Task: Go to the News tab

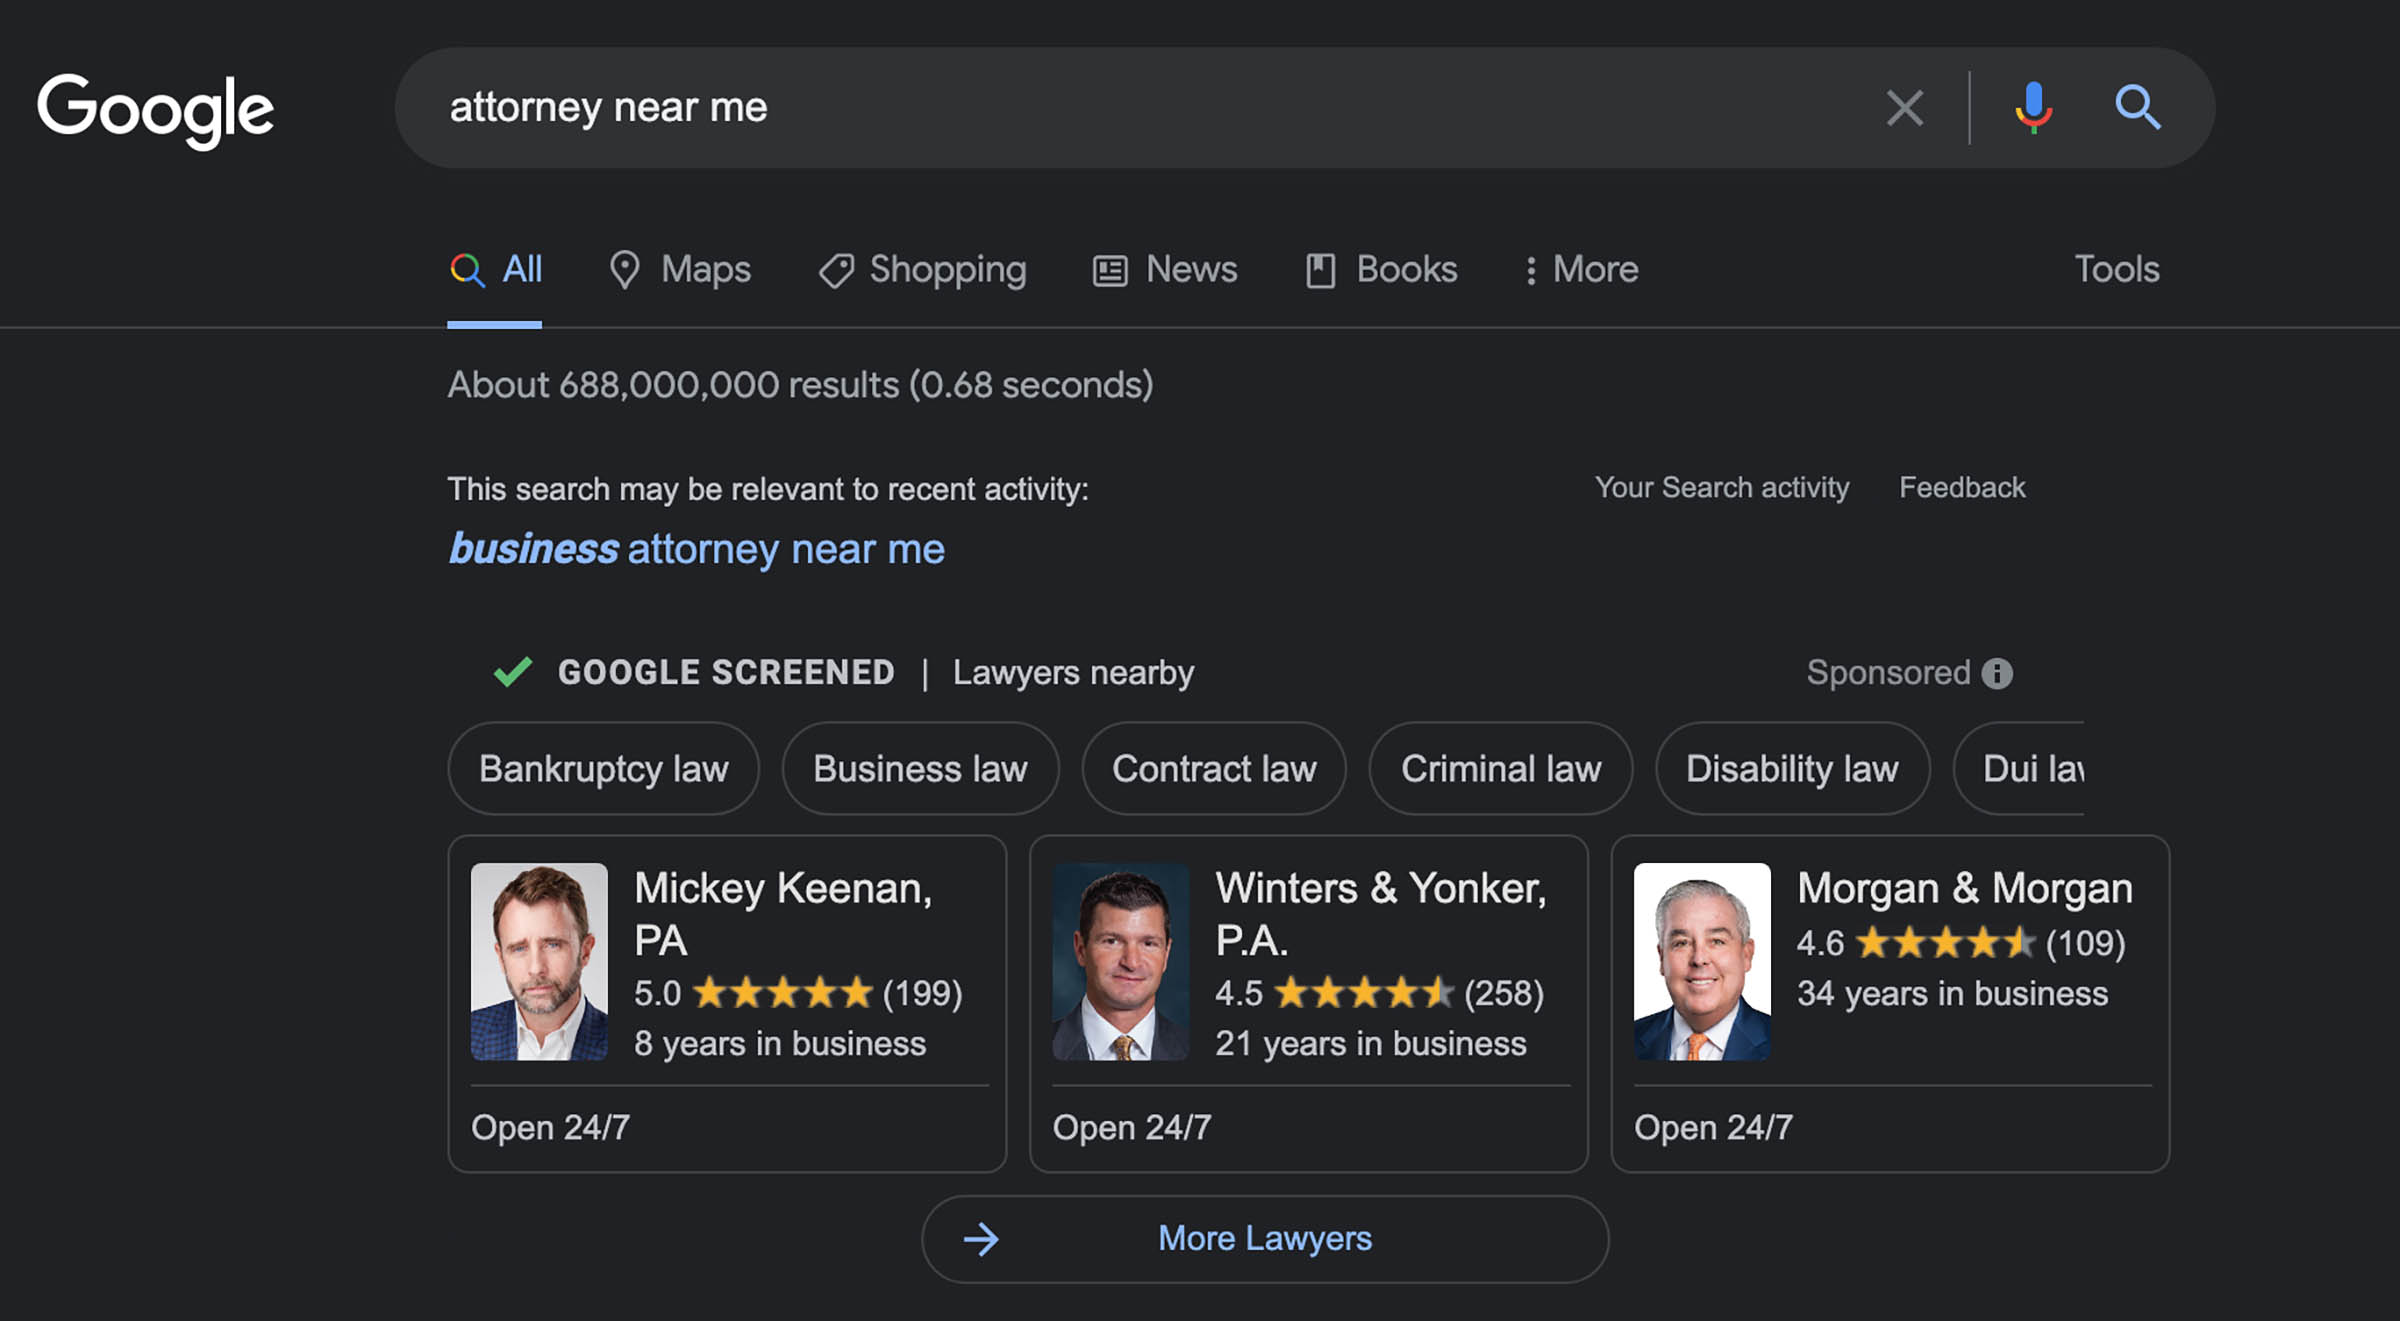Action: click(1165, 269)
